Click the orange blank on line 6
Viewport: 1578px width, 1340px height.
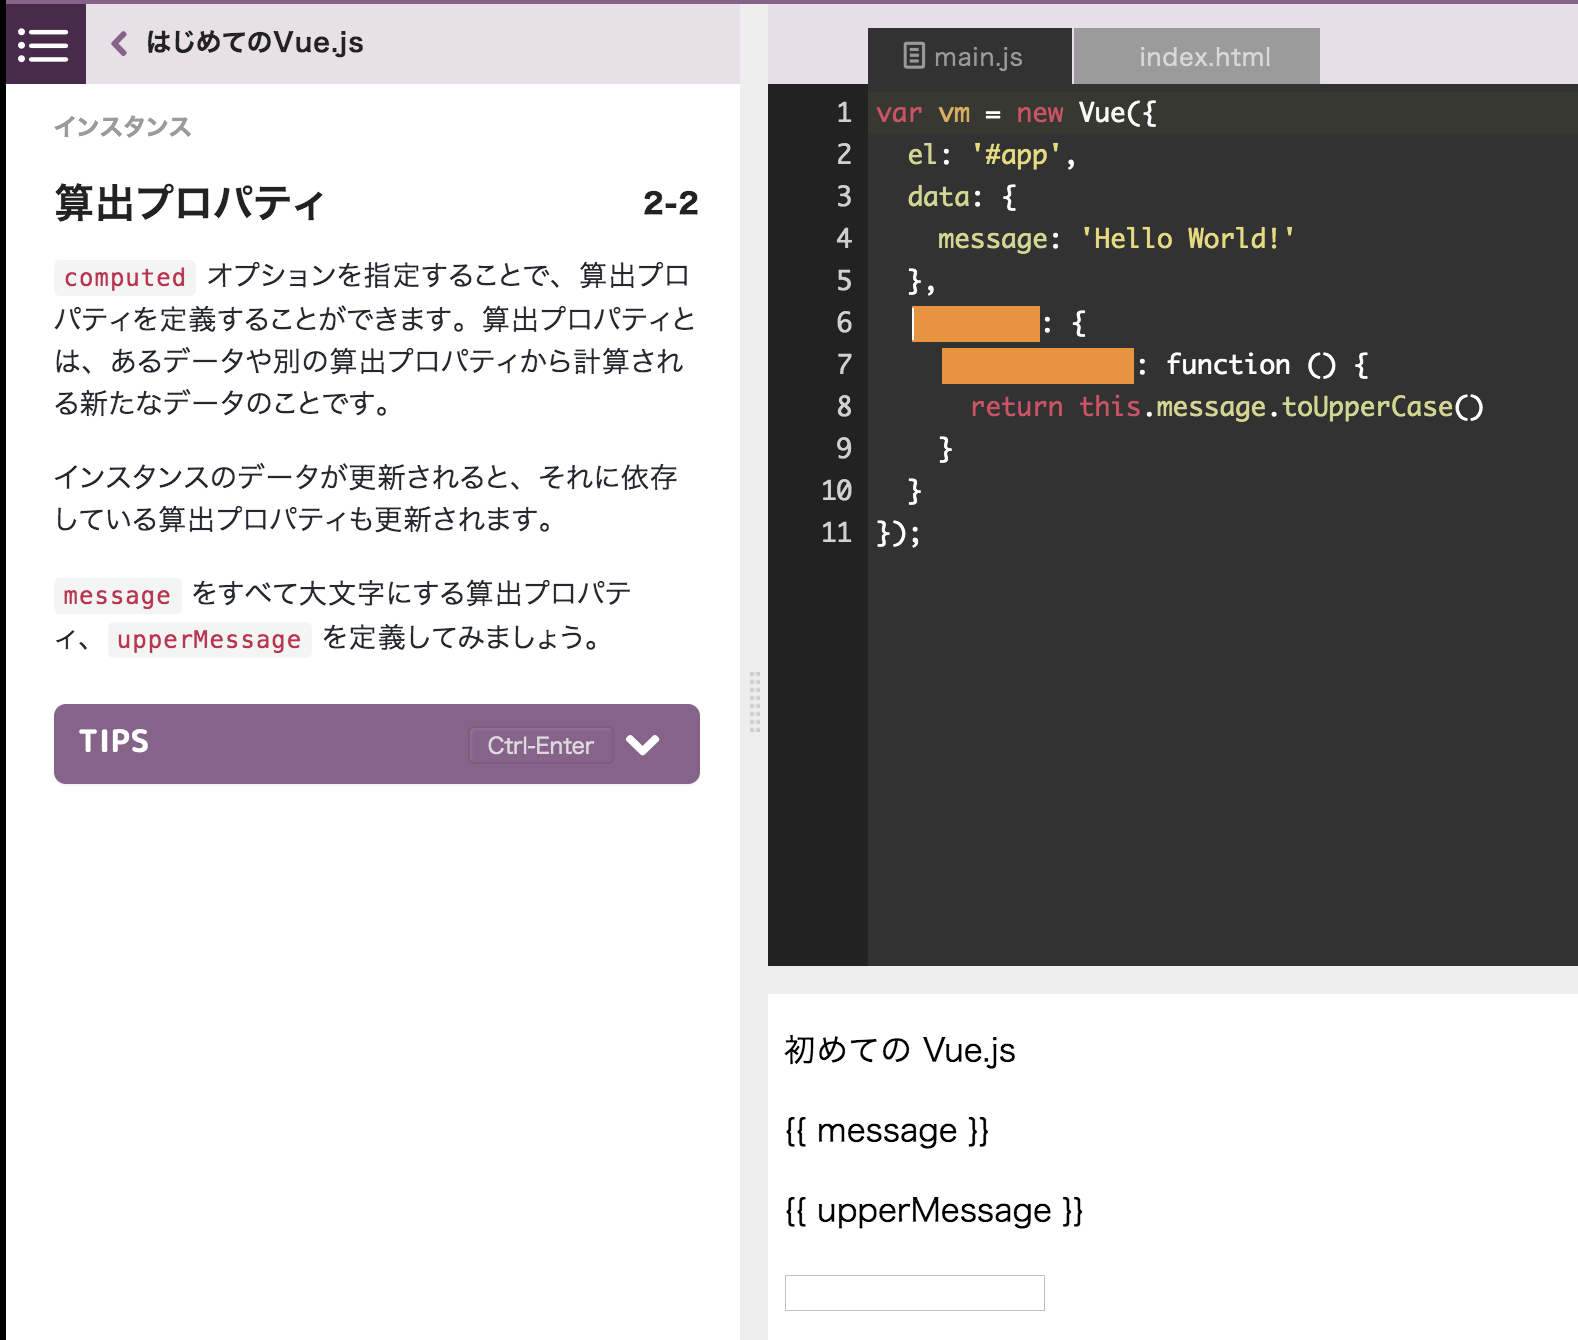(x=976, y=324)
